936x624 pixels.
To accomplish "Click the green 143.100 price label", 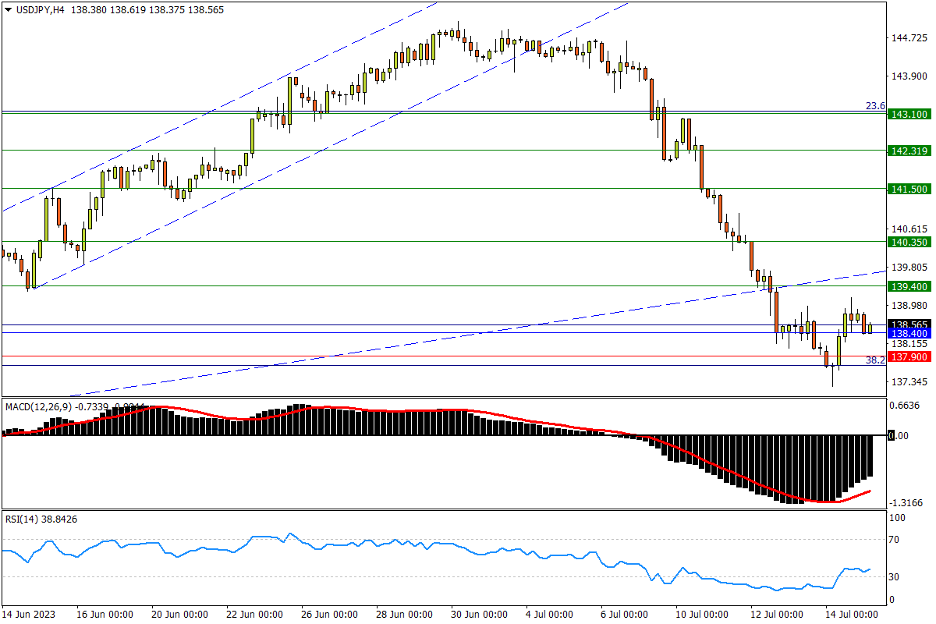I will coord(909,114).
